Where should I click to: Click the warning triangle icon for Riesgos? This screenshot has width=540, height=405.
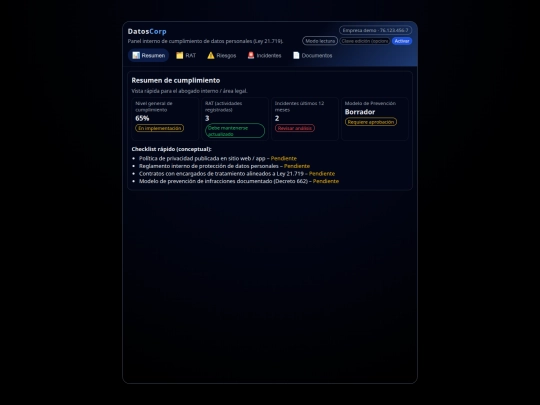[x=211, y=55]
